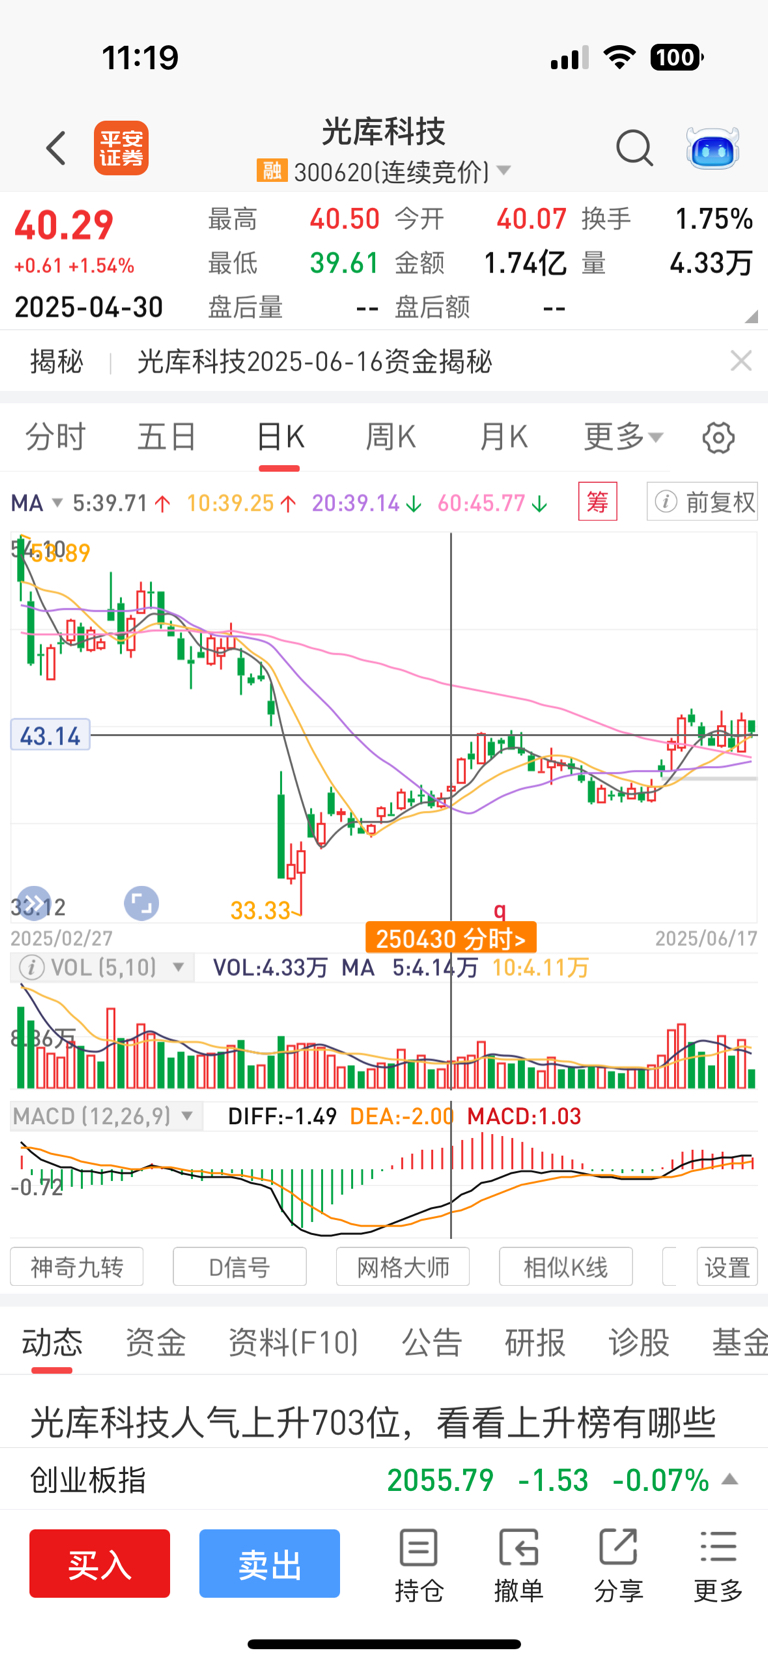Tap the current price 40.29
Viewport: 769px width, 1665px height.
coord(64,226)
